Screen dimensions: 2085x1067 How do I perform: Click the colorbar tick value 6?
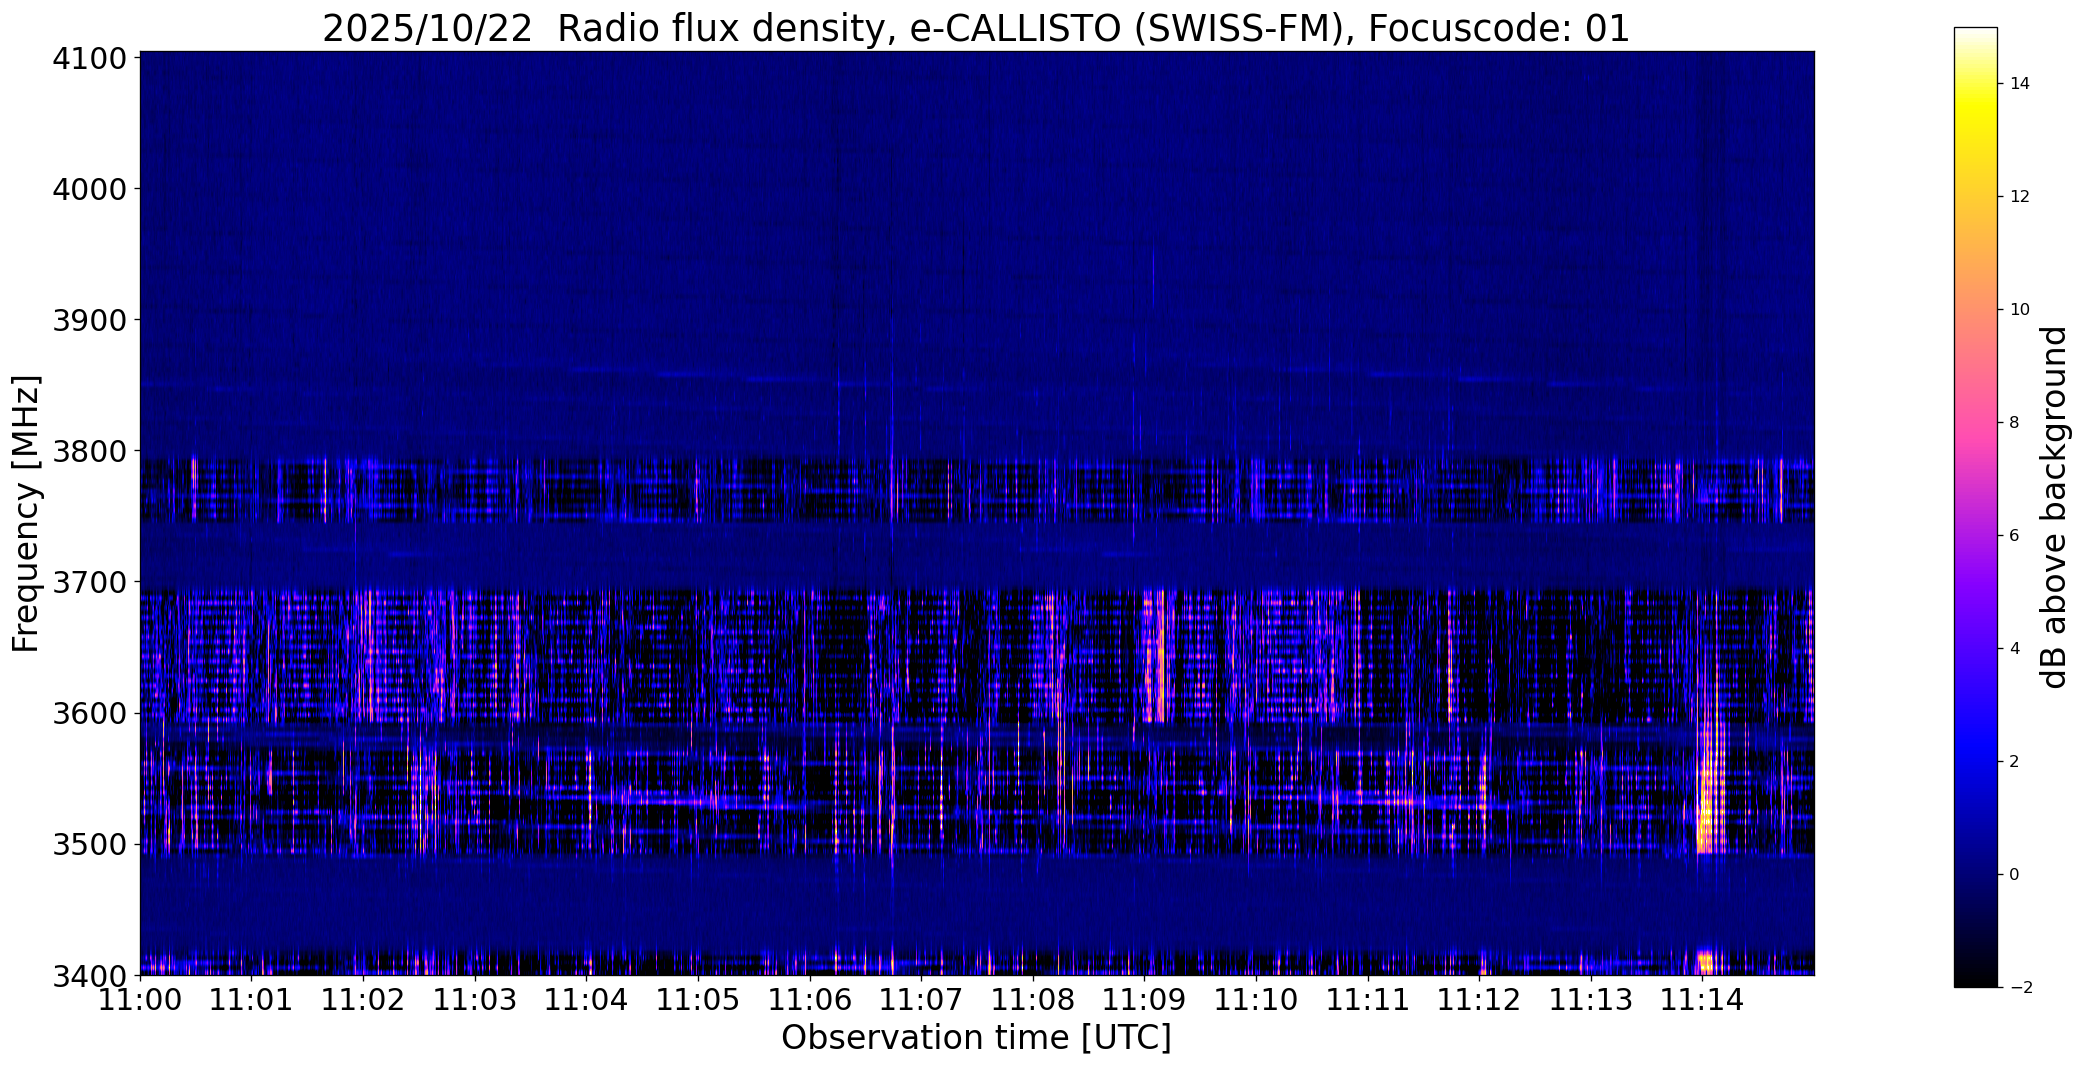2014,536
